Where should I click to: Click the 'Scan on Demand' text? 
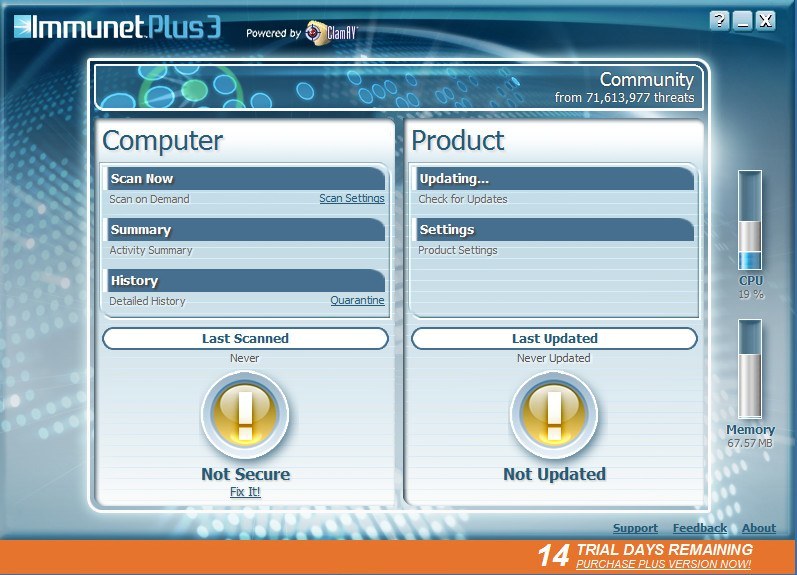point(149,199)
